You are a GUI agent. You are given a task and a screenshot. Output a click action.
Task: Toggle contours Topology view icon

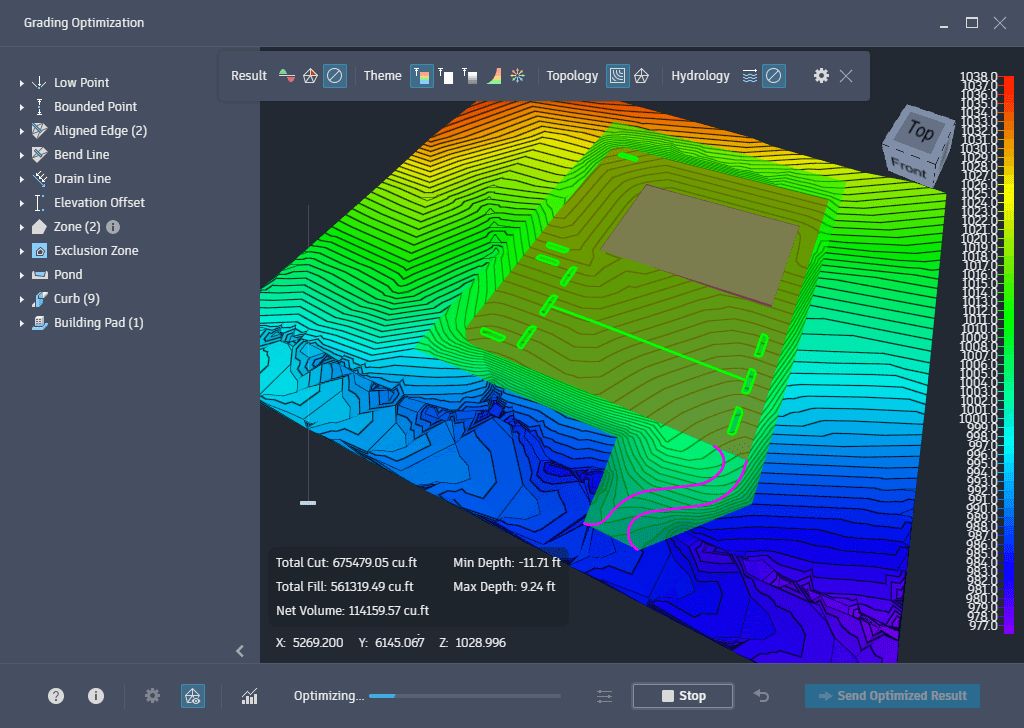coord(618,76)
